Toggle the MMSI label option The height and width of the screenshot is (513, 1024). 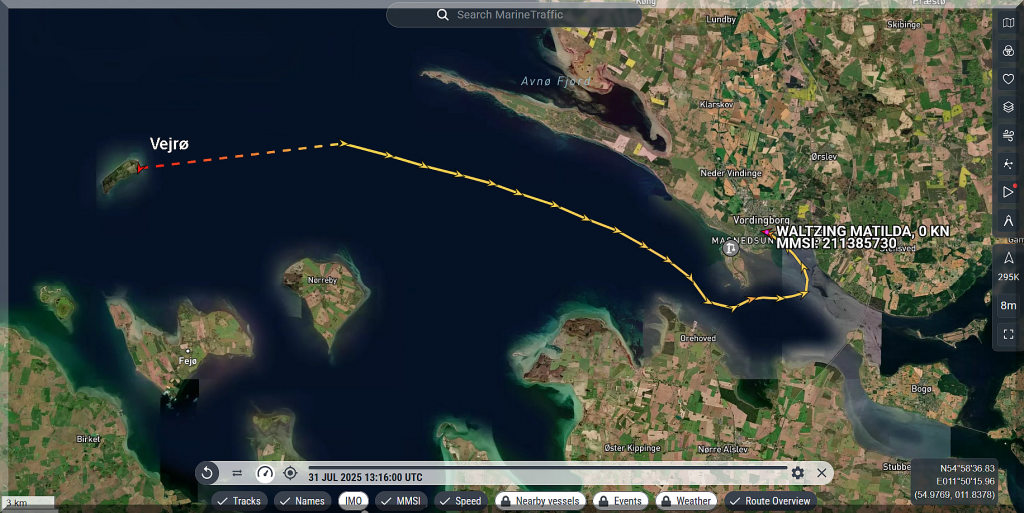[400, 501]
